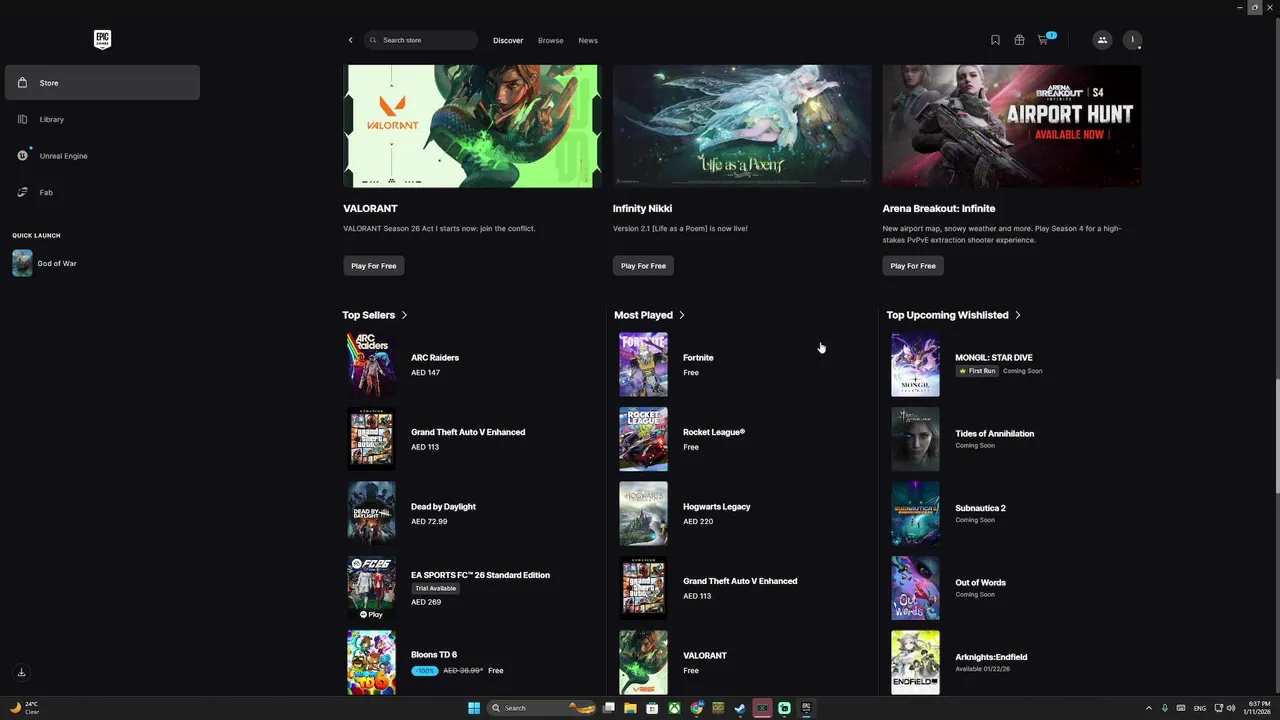Click the First Run badge on MONGIL
The image size is (1280, 720).
(x=977, y=371)
